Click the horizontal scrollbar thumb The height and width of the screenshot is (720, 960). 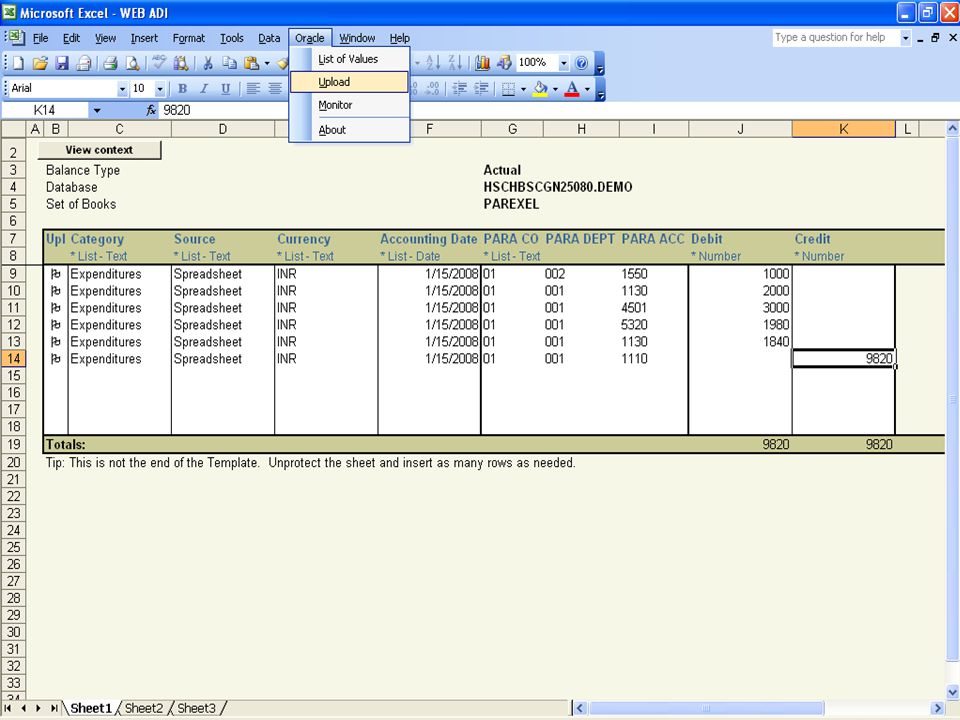(705, 708)
